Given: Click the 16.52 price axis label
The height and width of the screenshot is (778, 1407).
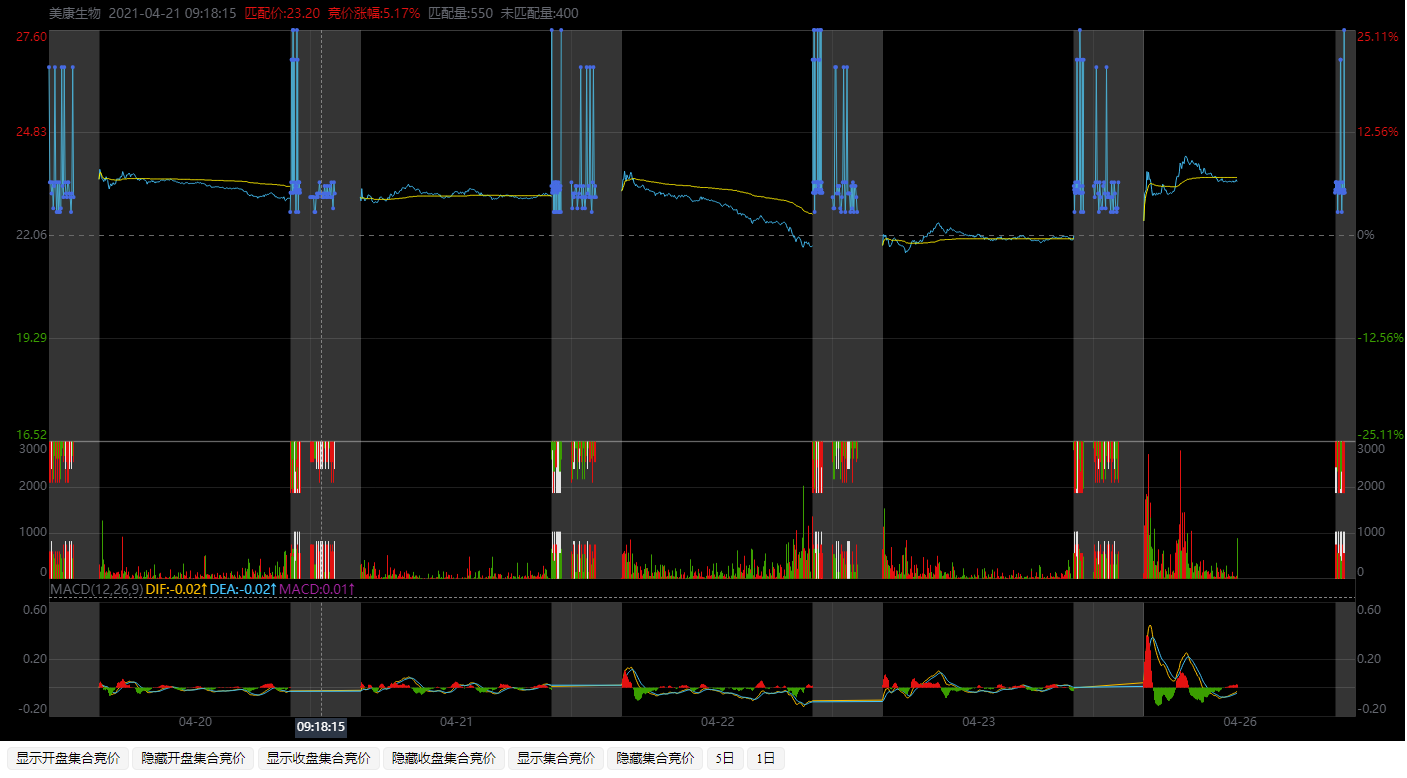Looking at the screenshot, I should click(x=31, y=435).
